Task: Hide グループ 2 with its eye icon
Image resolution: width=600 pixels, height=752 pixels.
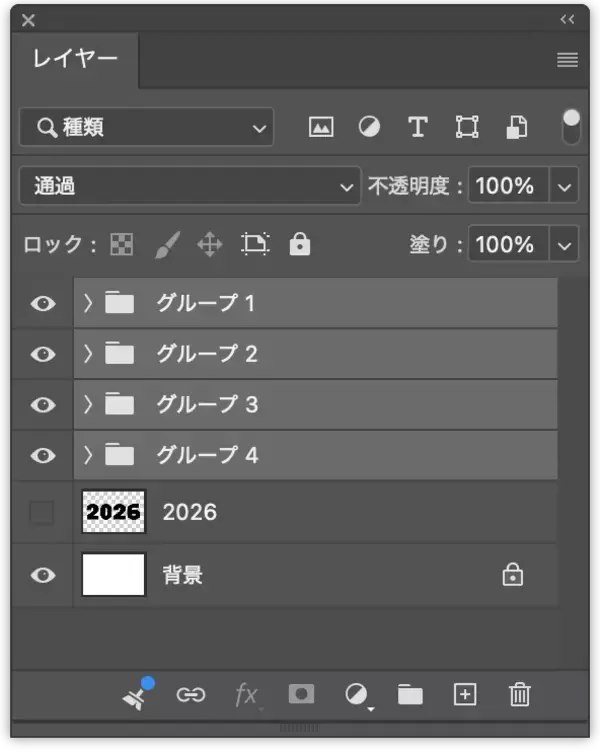Action: click(x=43, y=354)
